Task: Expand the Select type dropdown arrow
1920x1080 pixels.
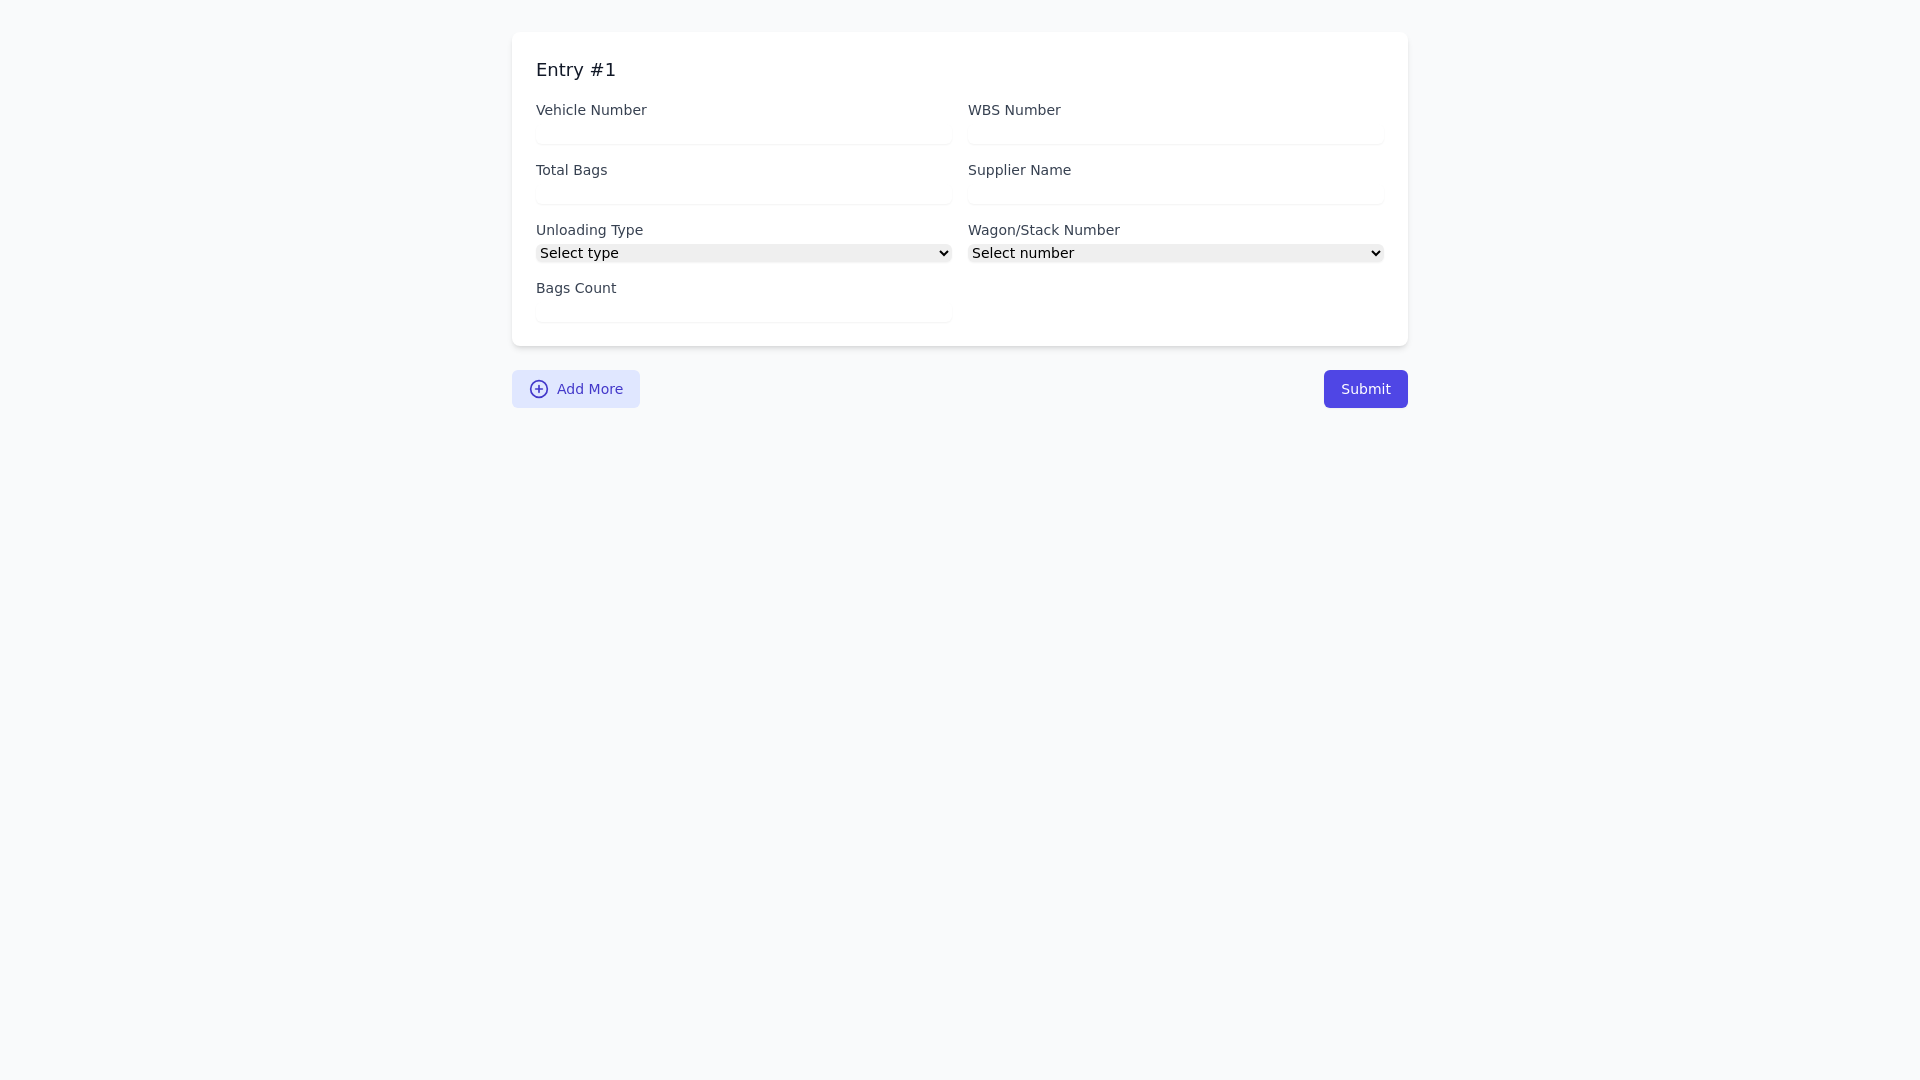Action: 943,253
